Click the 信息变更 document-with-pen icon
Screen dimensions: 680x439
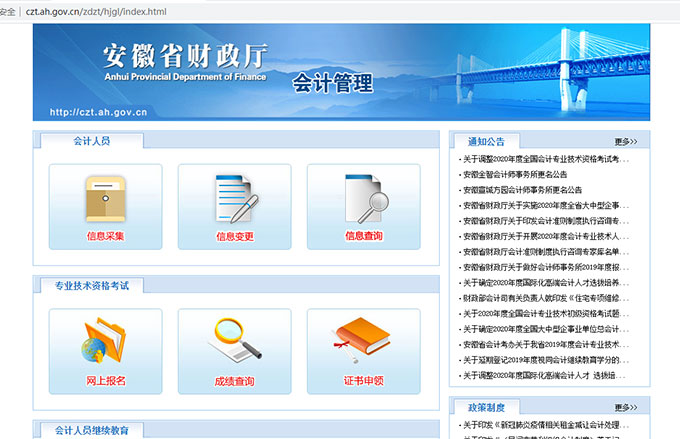click(x=235, y=199)
